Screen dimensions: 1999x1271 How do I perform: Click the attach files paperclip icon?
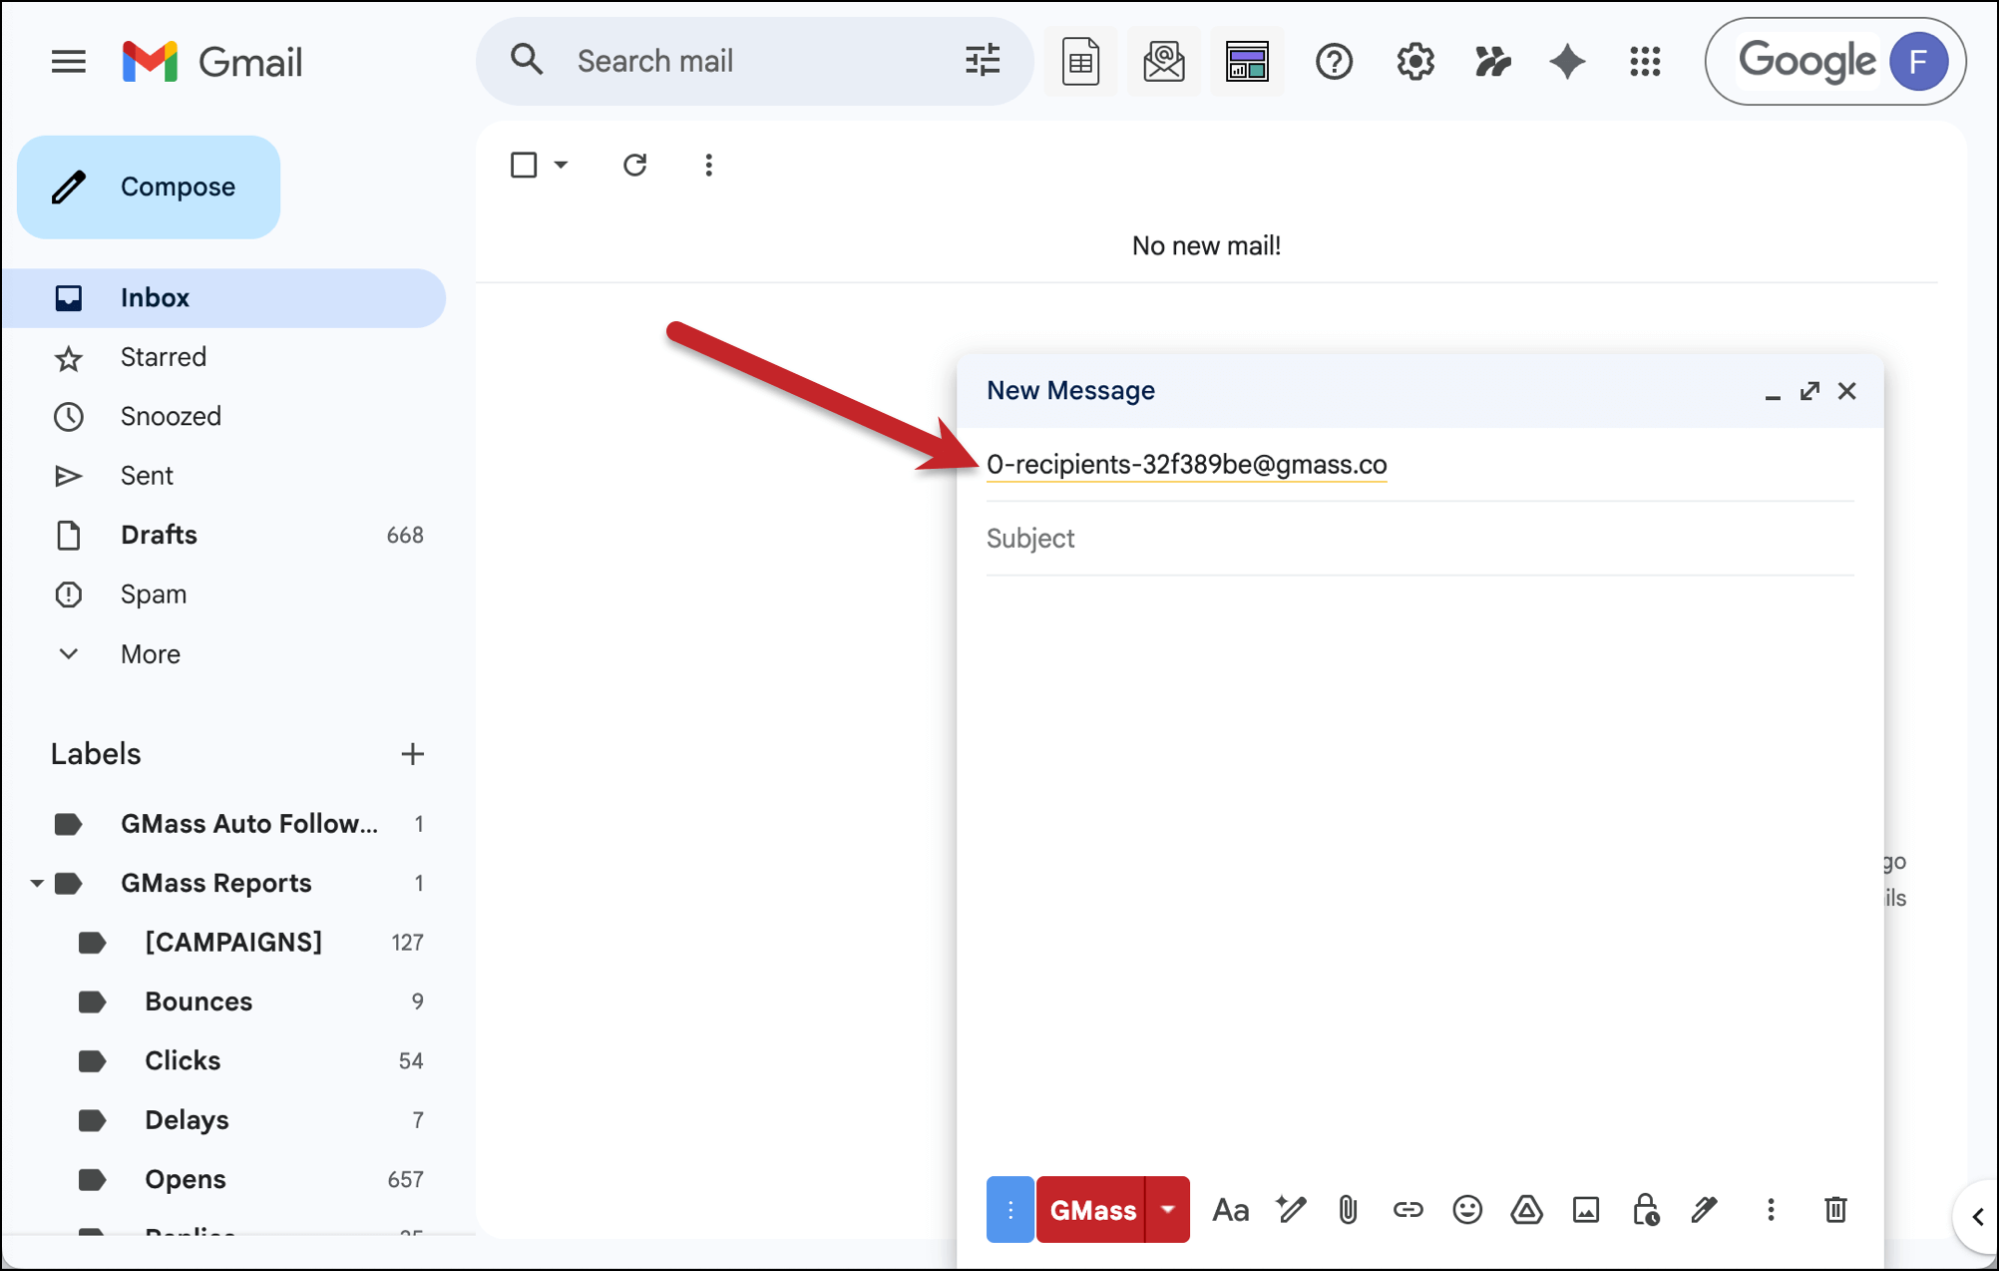[1348, 1210]
